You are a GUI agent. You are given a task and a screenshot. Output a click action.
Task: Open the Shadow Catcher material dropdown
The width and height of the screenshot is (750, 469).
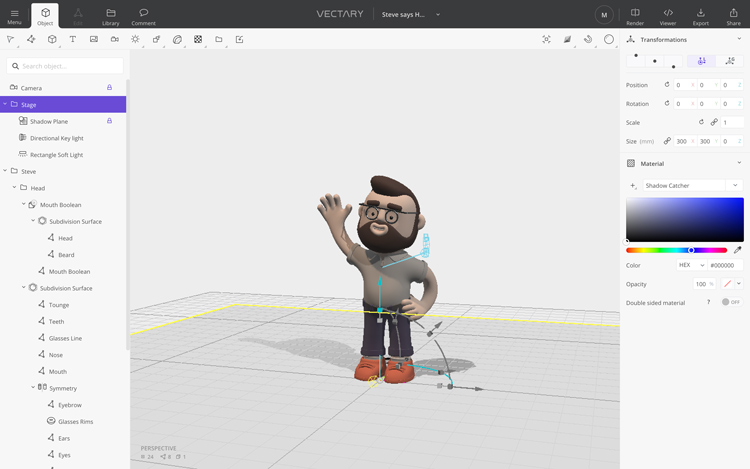(735, 185)
